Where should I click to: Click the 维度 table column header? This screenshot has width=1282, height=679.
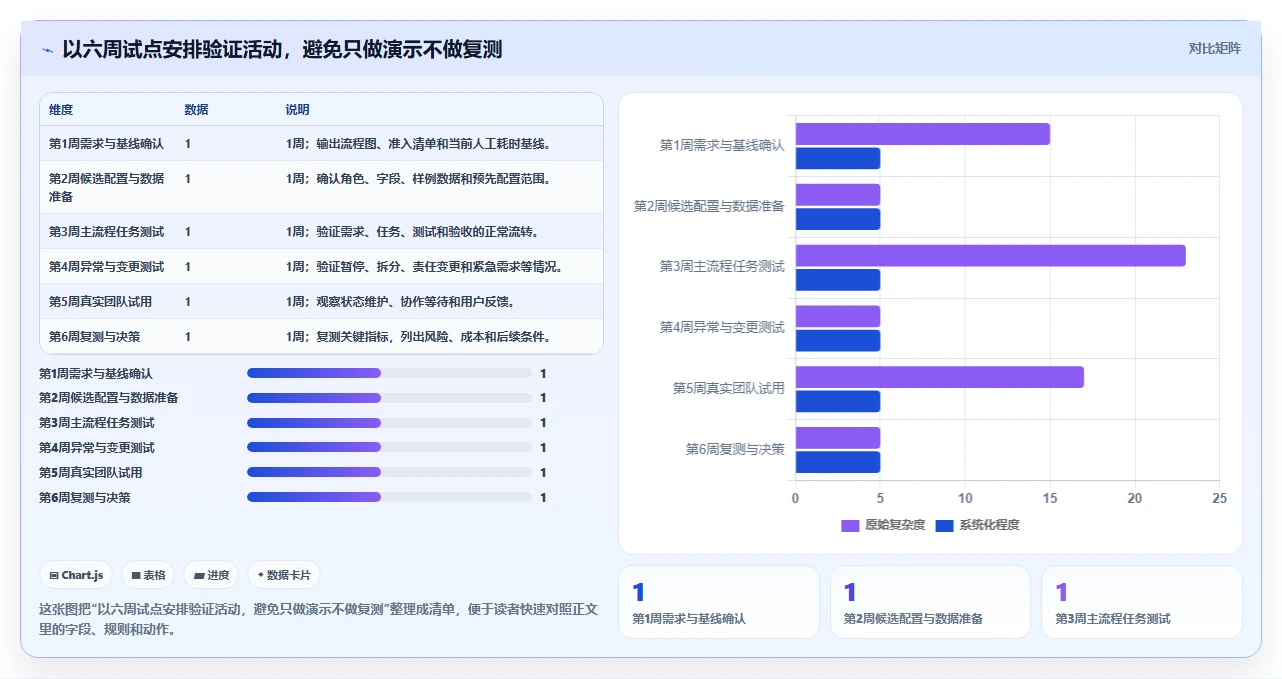[61, 110]
